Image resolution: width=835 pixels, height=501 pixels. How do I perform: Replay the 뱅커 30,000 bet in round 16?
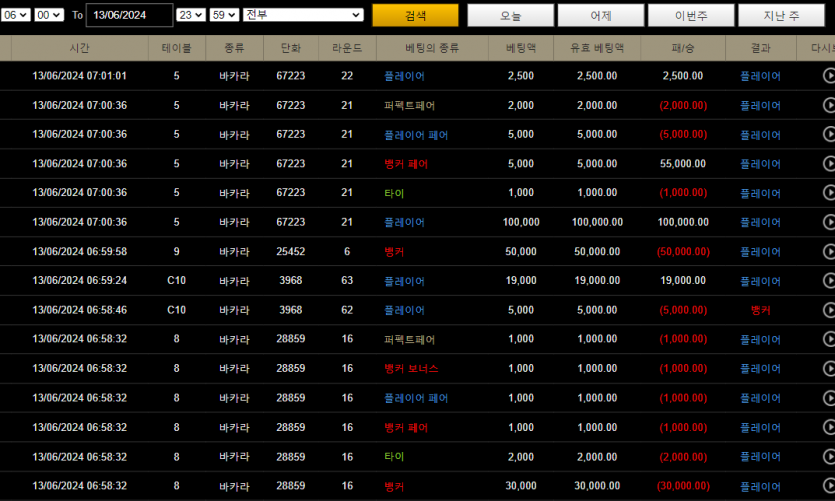[829, 486]
